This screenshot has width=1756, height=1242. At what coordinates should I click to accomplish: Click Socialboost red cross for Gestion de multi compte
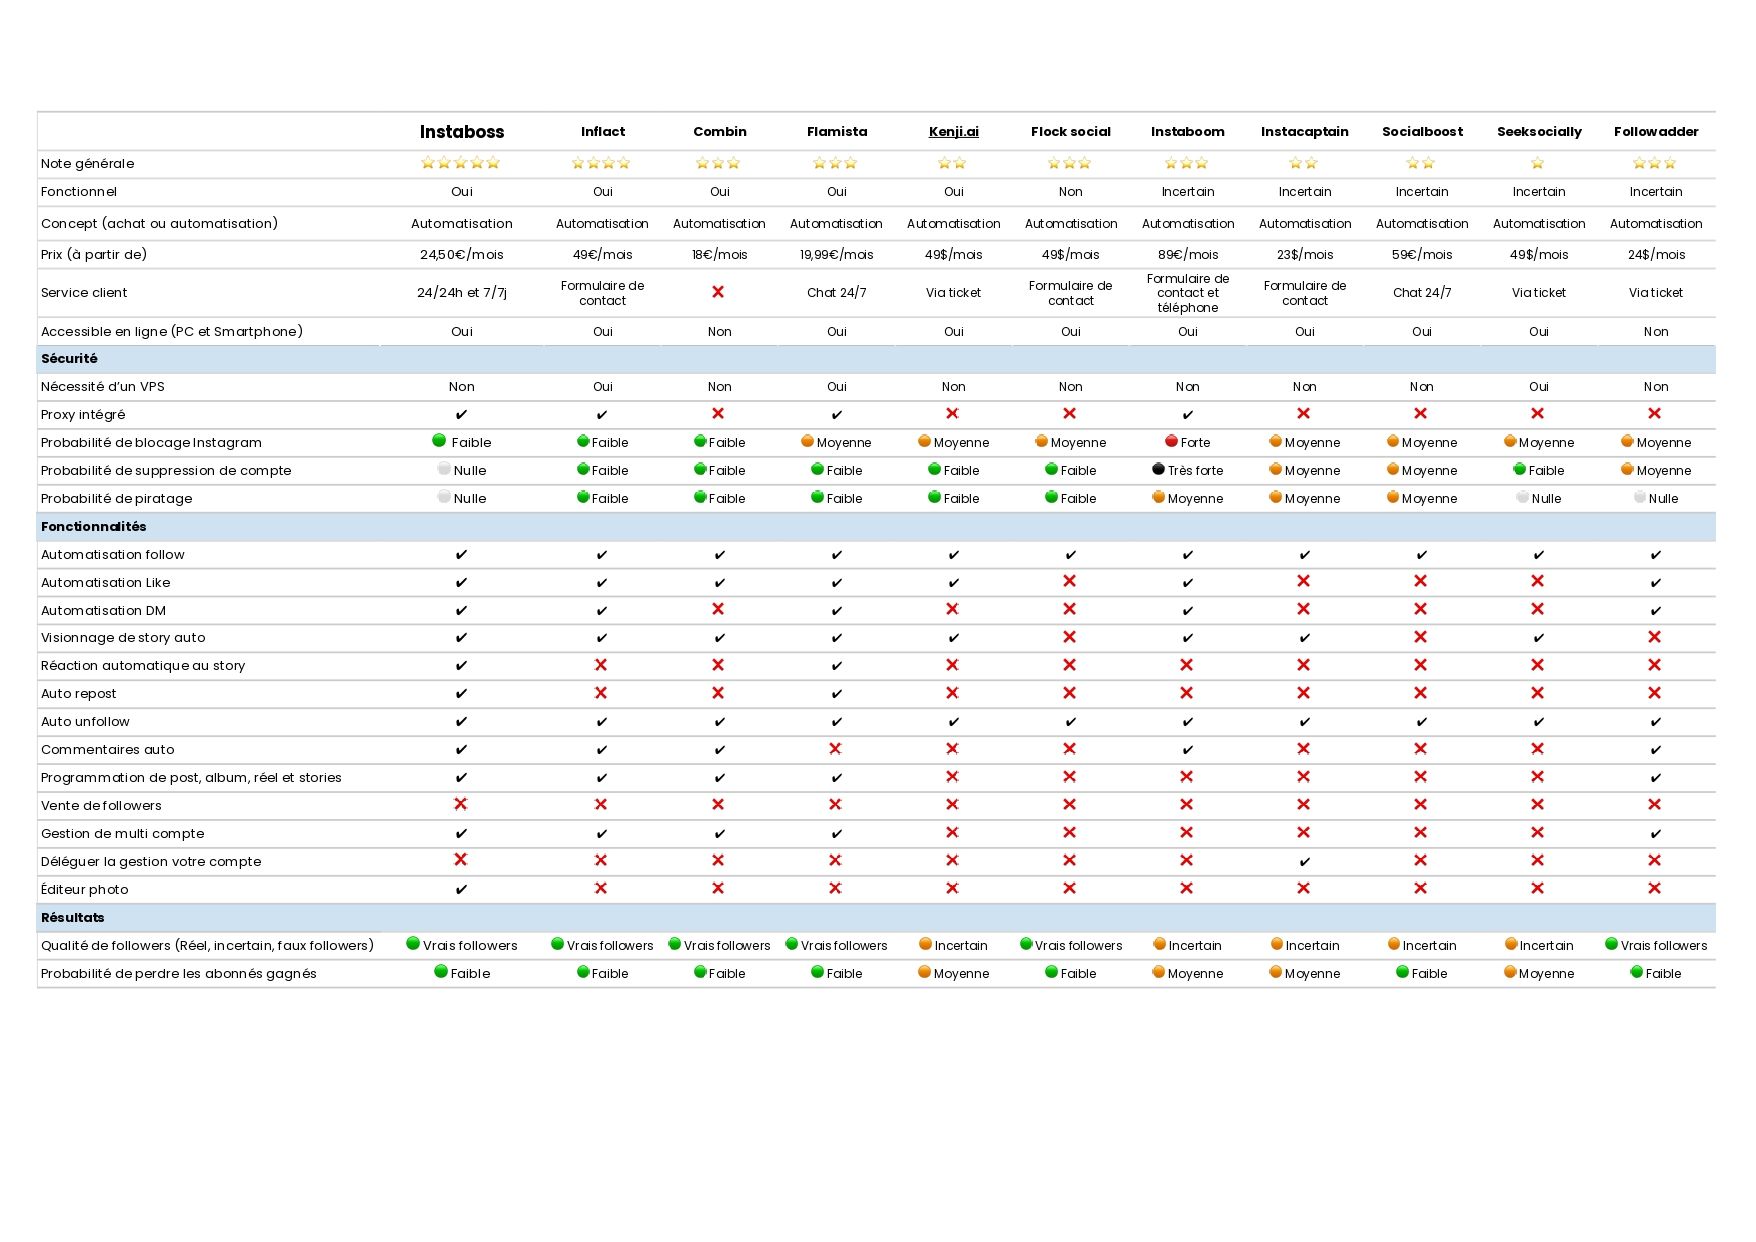1421,832
